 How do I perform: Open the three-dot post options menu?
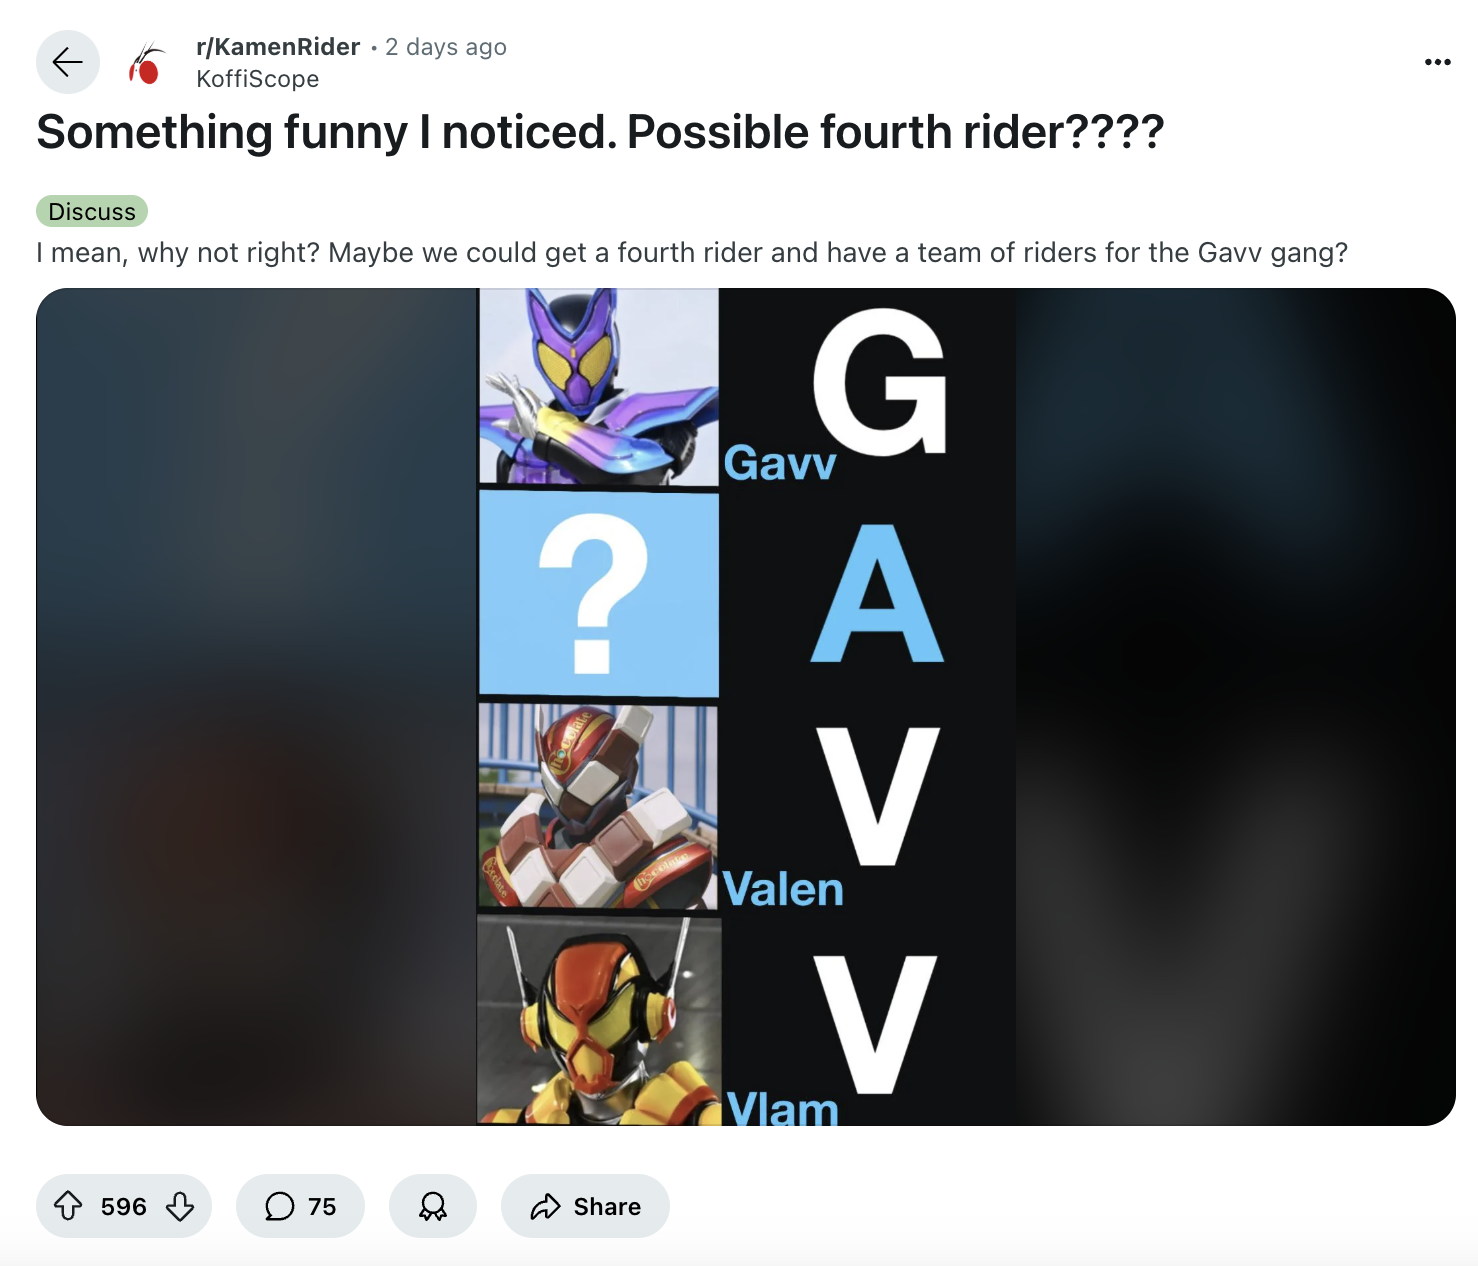pyautogui.click(x=1437, y=62)
